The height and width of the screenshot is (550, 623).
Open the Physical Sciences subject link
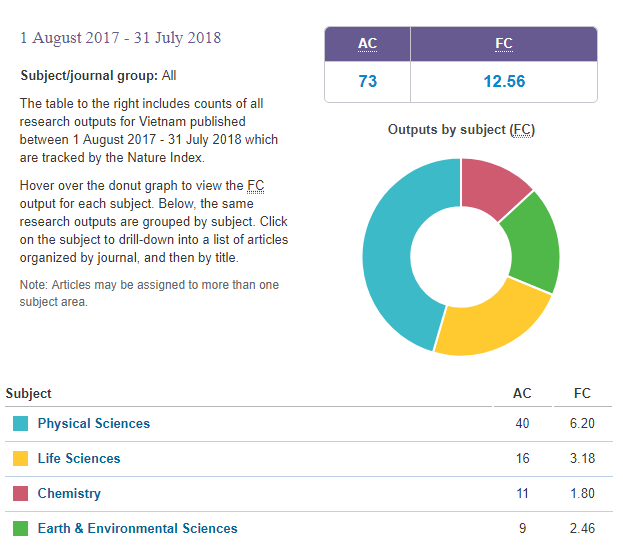[x=93, y=423]
